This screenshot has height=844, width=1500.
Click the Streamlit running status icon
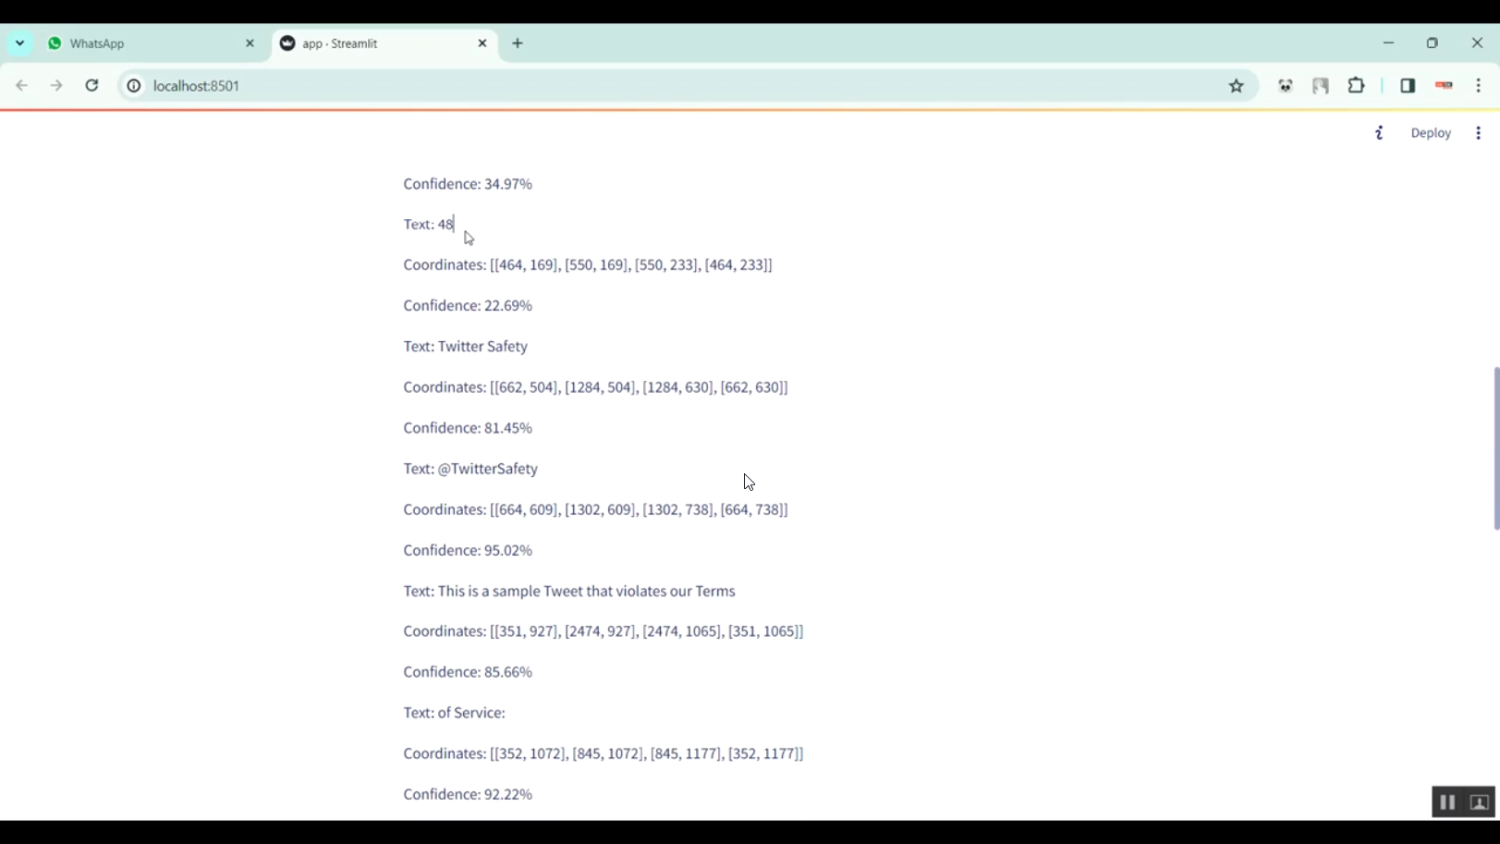point(1379,133)
